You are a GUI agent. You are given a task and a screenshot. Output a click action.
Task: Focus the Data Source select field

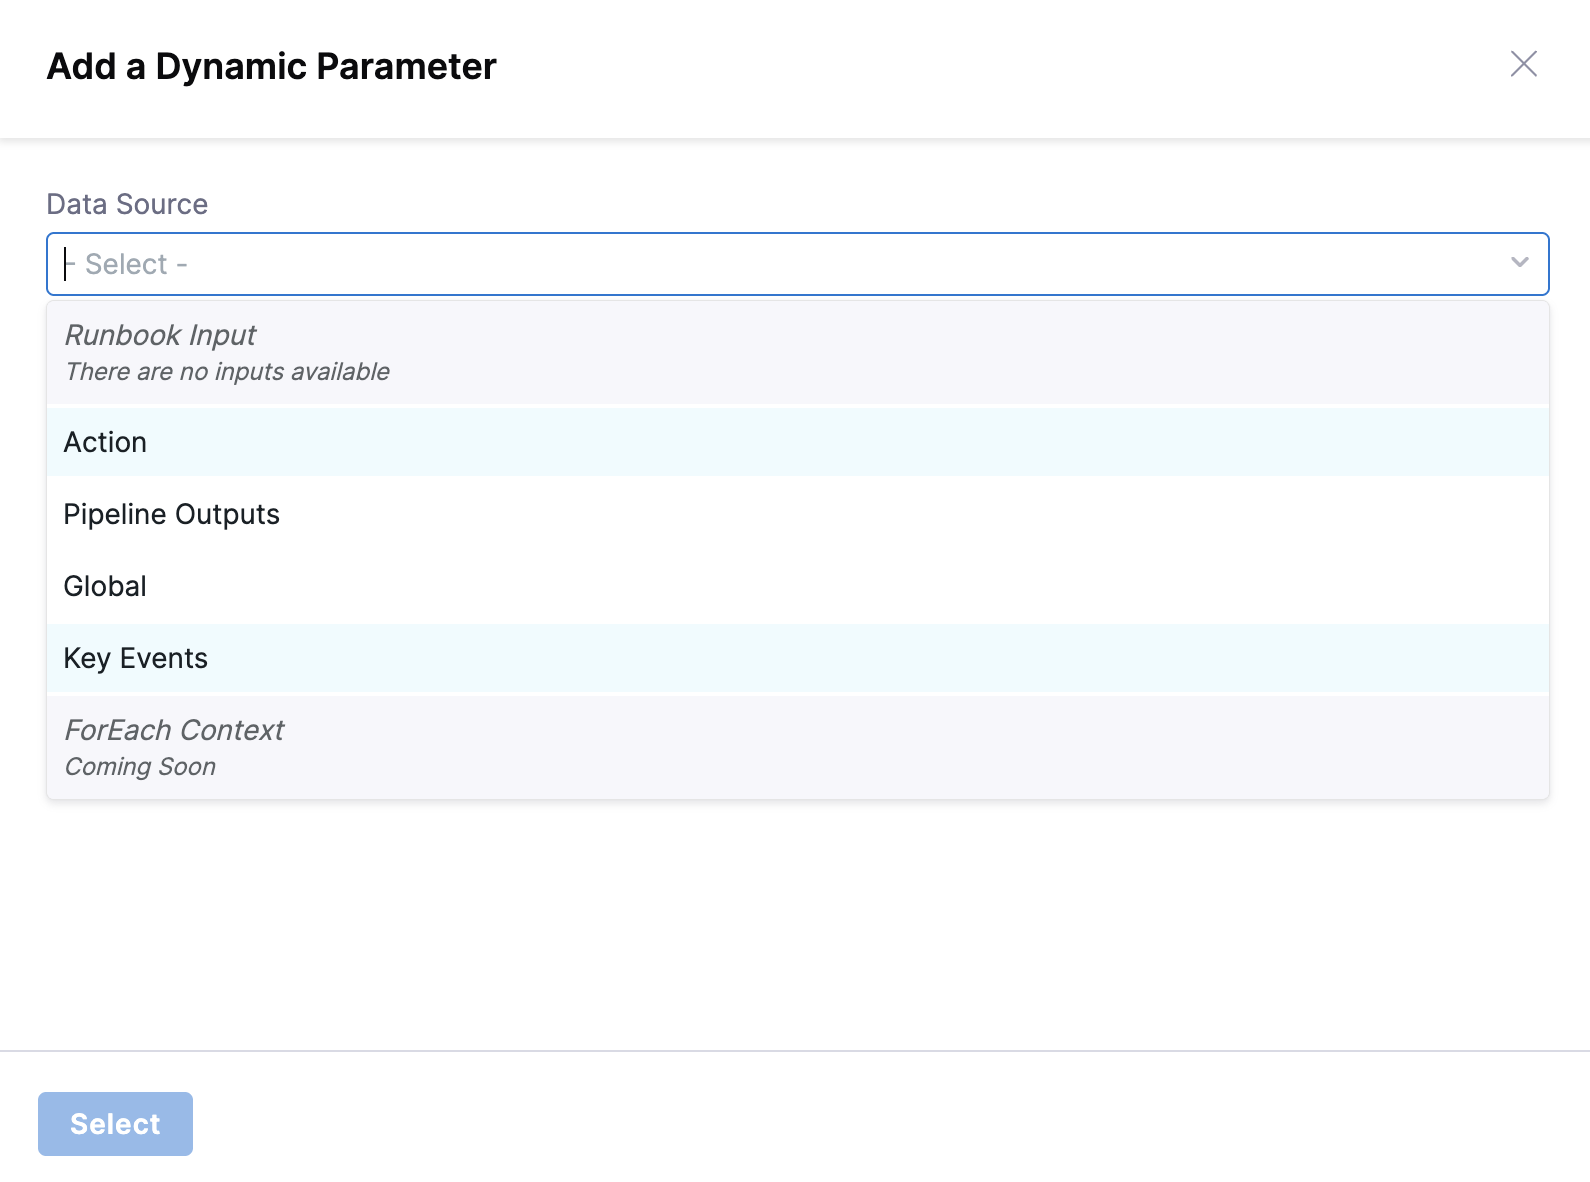780,264
